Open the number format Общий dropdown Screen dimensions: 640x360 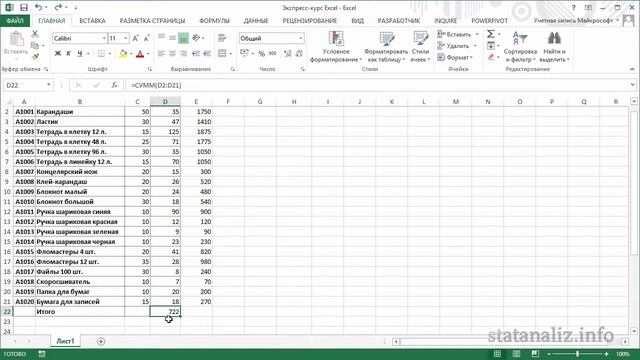click(300, 38)
